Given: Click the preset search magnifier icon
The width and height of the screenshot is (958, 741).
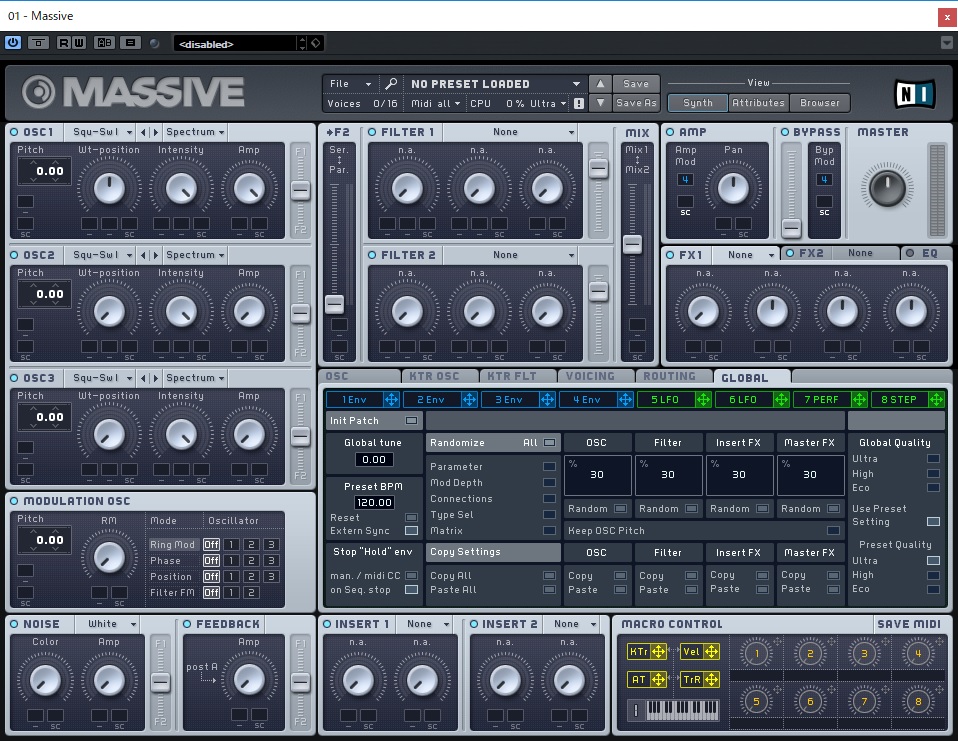Looking at the screenshot, I should pyautogui.click(x=391, y=83).
